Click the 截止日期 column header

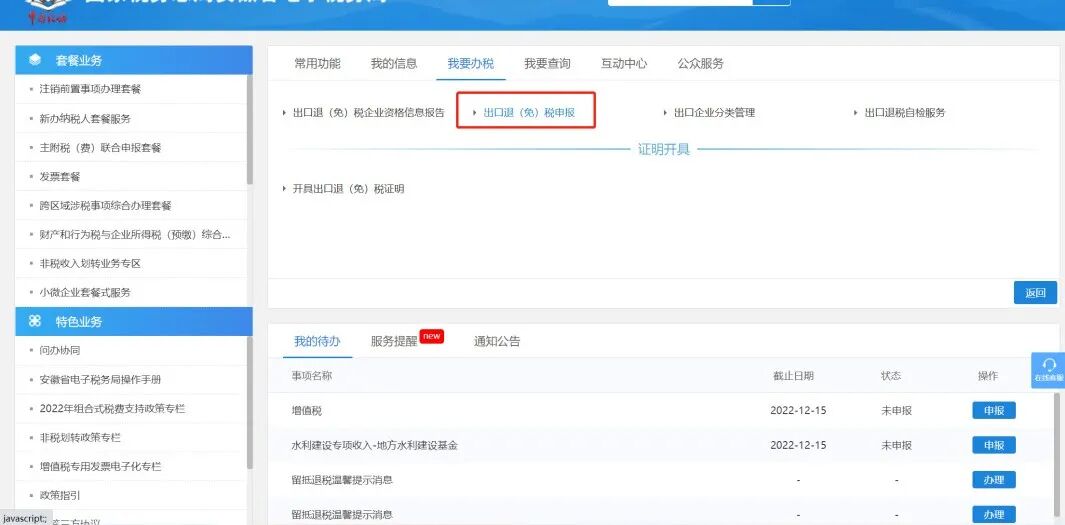[793, 376]
